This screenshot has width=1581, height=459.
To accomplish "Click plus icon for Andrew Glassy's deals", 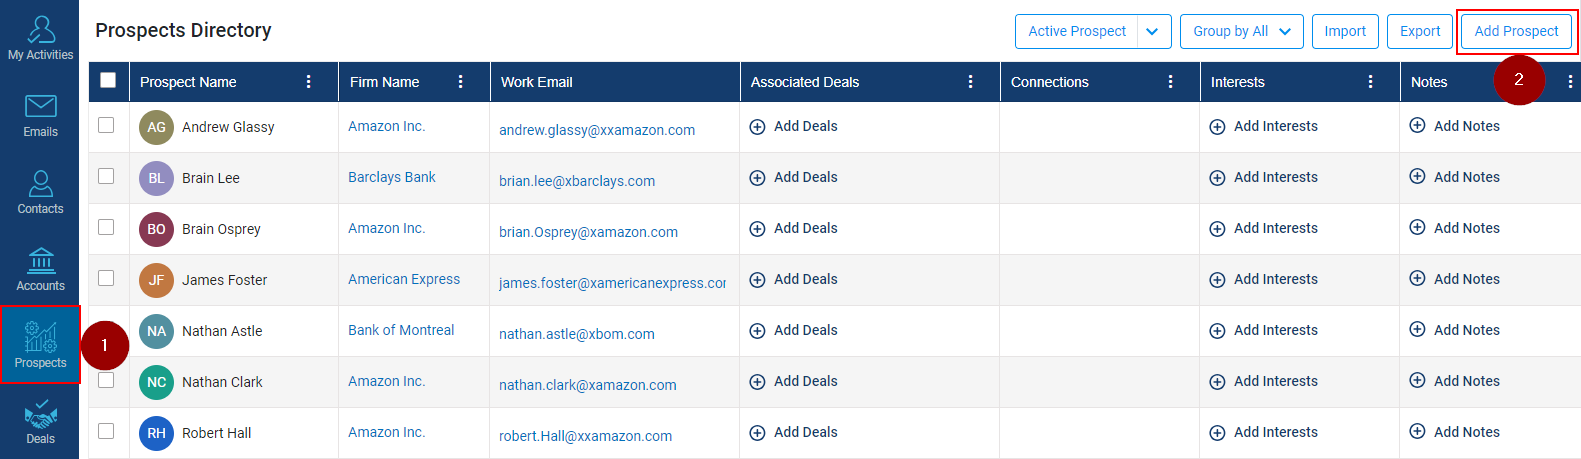I will (757, 127).
